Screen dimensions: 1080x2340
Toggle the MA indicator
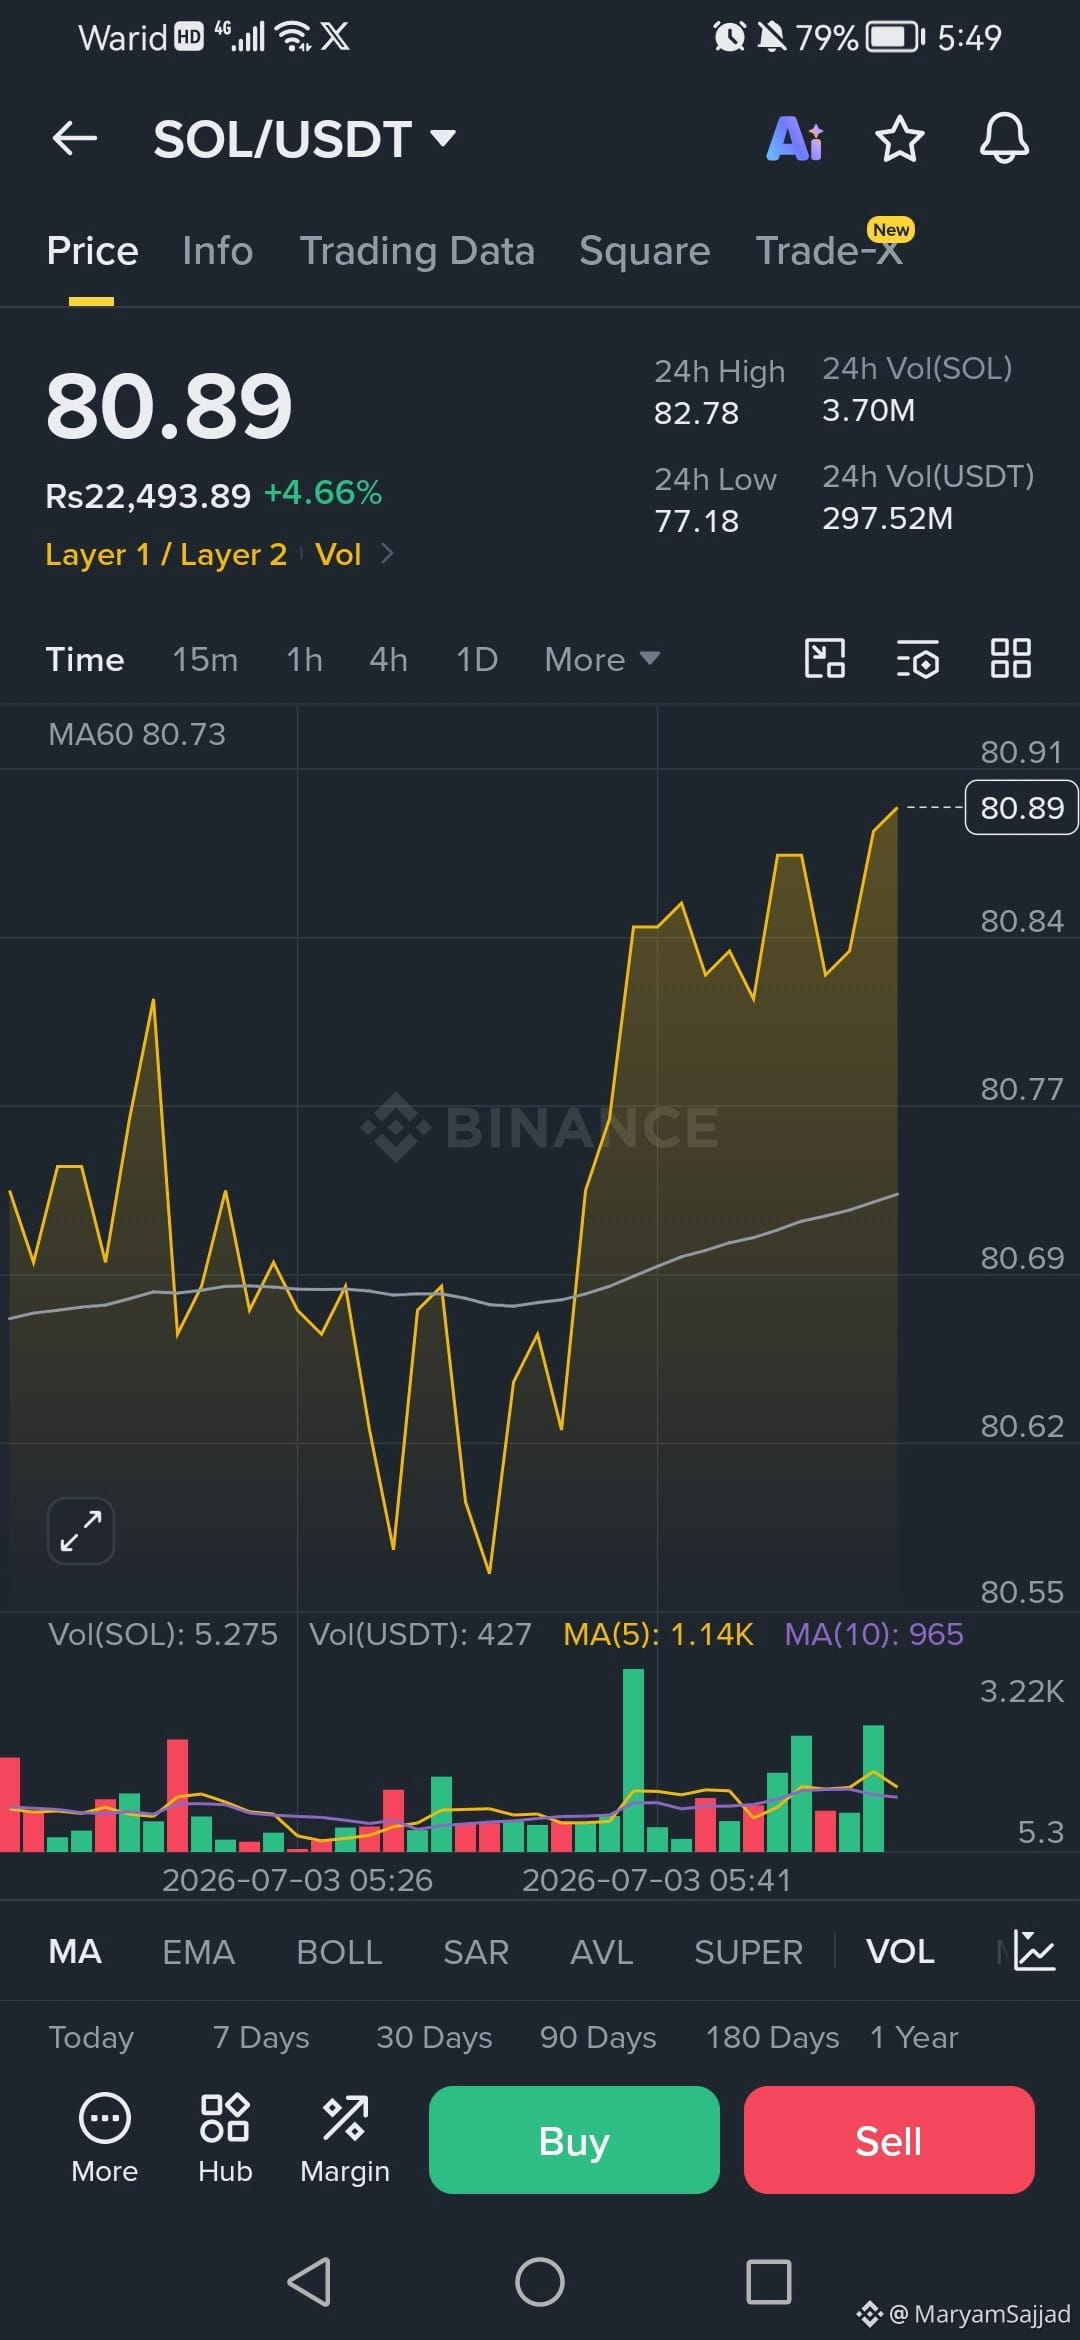[x=75, y=1952]
